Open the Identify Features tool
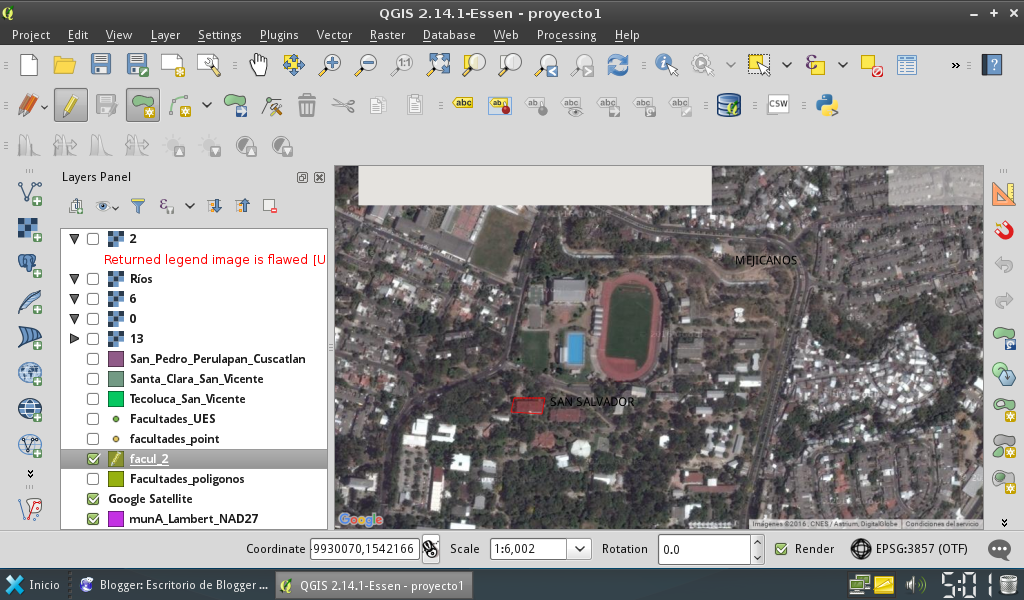 point(666,65)
